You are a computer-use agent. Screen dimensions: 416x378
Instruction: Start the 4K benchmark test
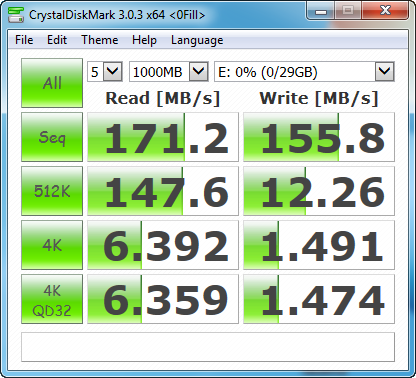pyautogui.click(x=52, y=245)
